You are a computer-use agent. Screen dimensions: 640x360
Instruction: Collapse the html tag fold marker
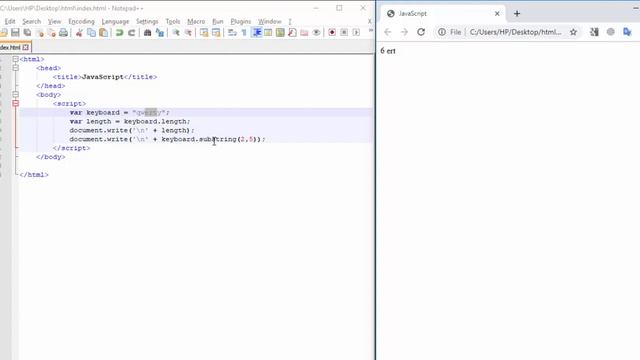point(16,59)
